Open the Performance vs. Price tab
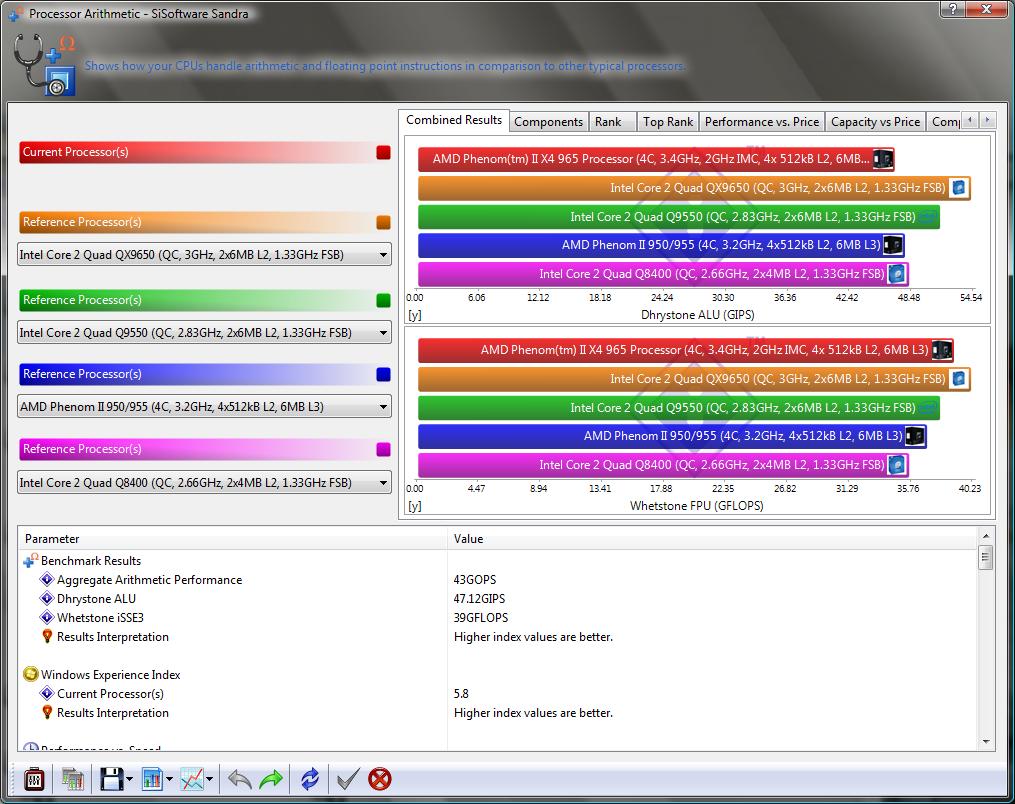The width and height of the screenshot is (1015, 804). coord(762,122)
